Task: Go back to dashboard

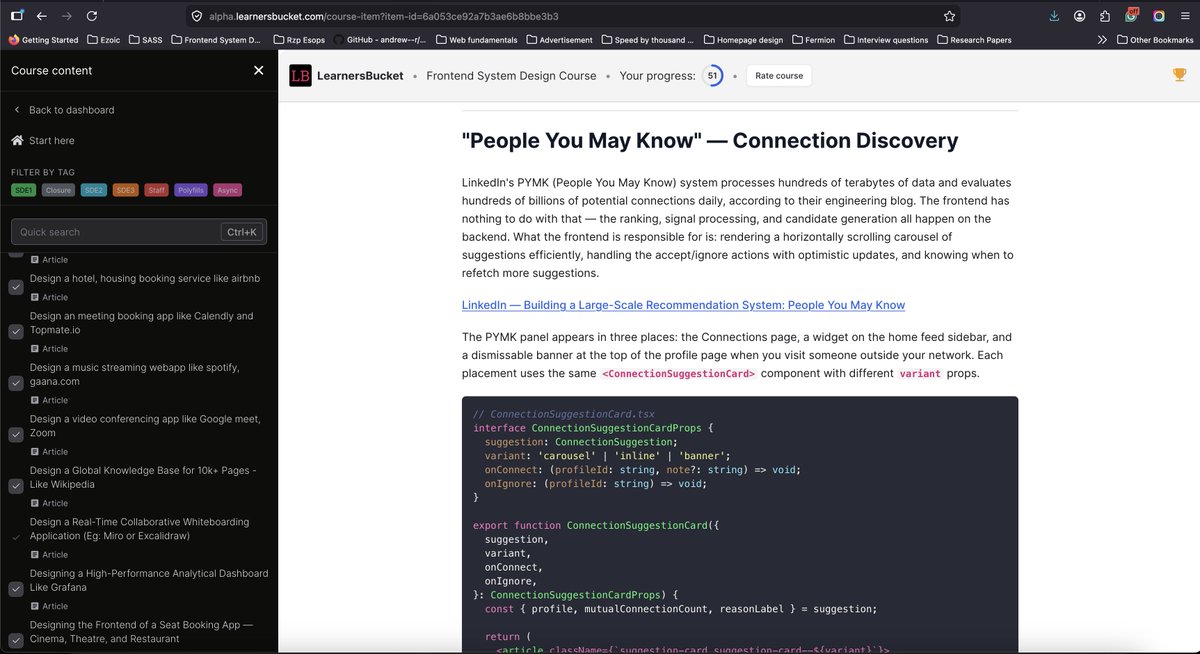Action: (x=72, y=110)
